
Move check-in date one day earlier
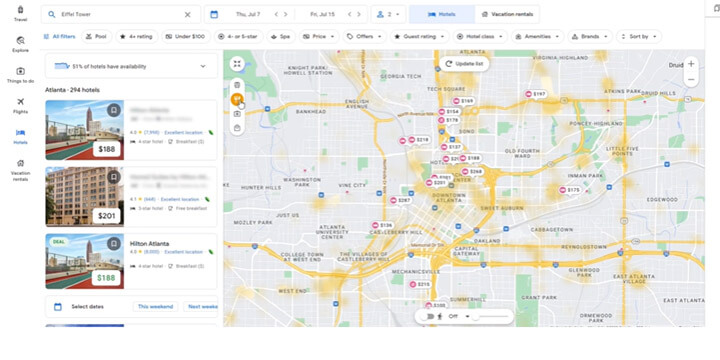pyautogui.click(x=276, y=14)
